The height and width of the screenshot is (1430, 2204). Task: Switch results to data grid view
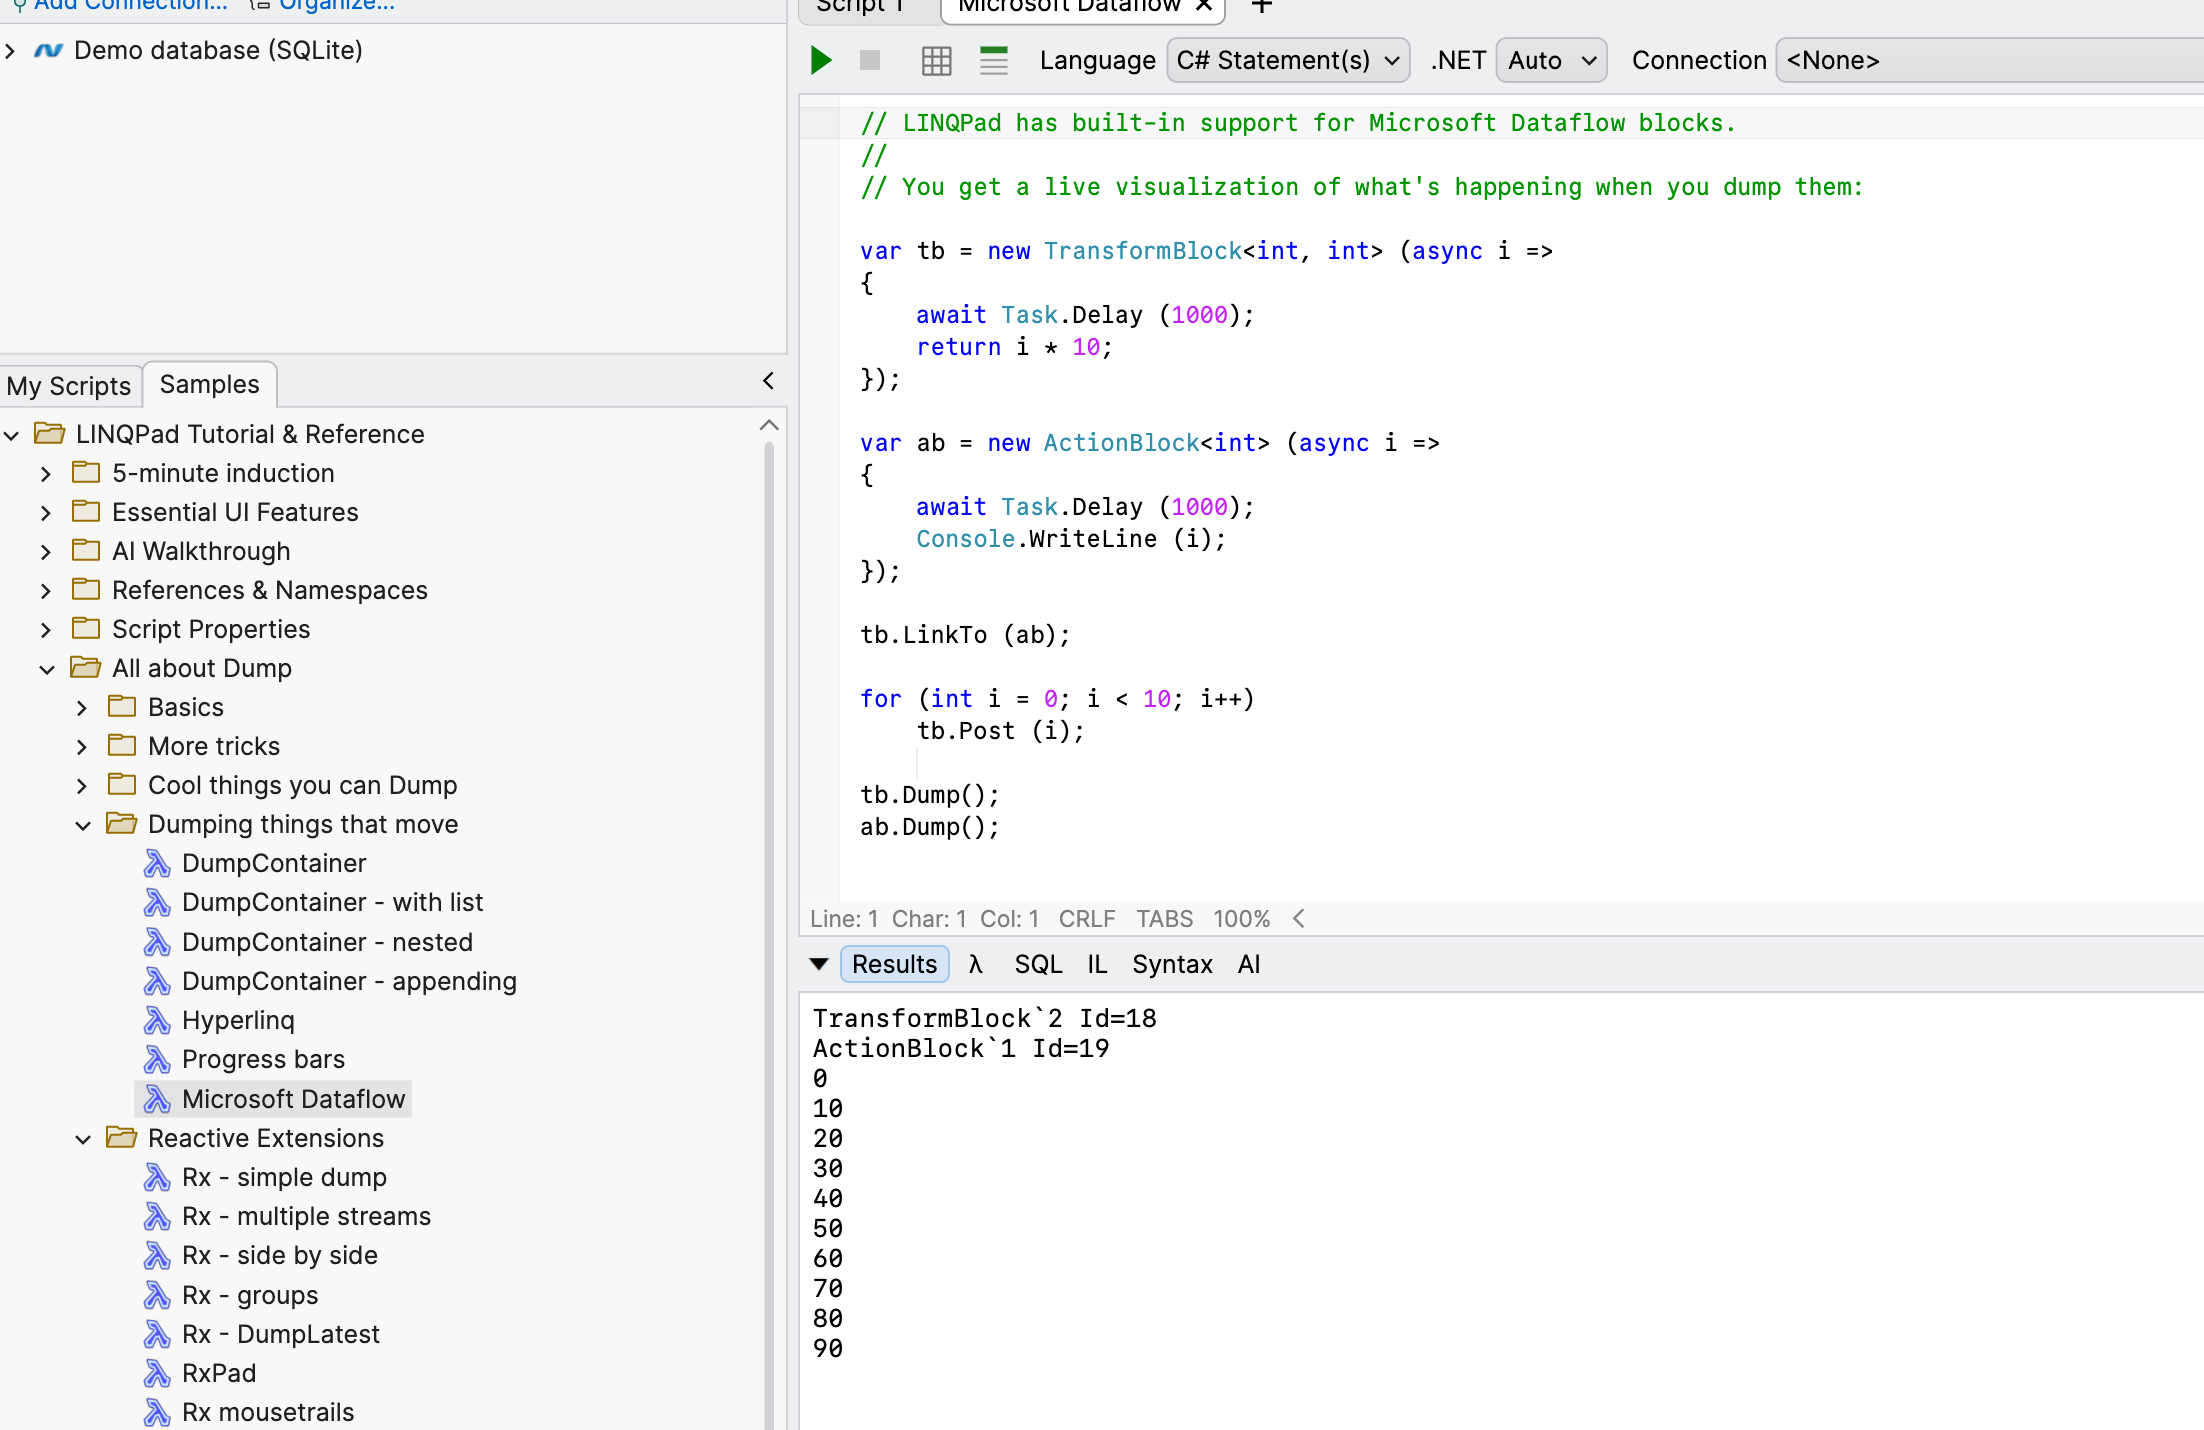point(936,61)
